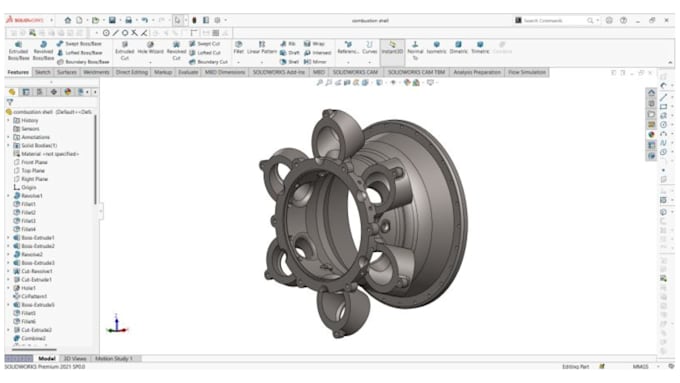Screen dimensions: 680x383
Task: Expand the History folder in tree
Action: pyautogui.click(x=8, y=120)
